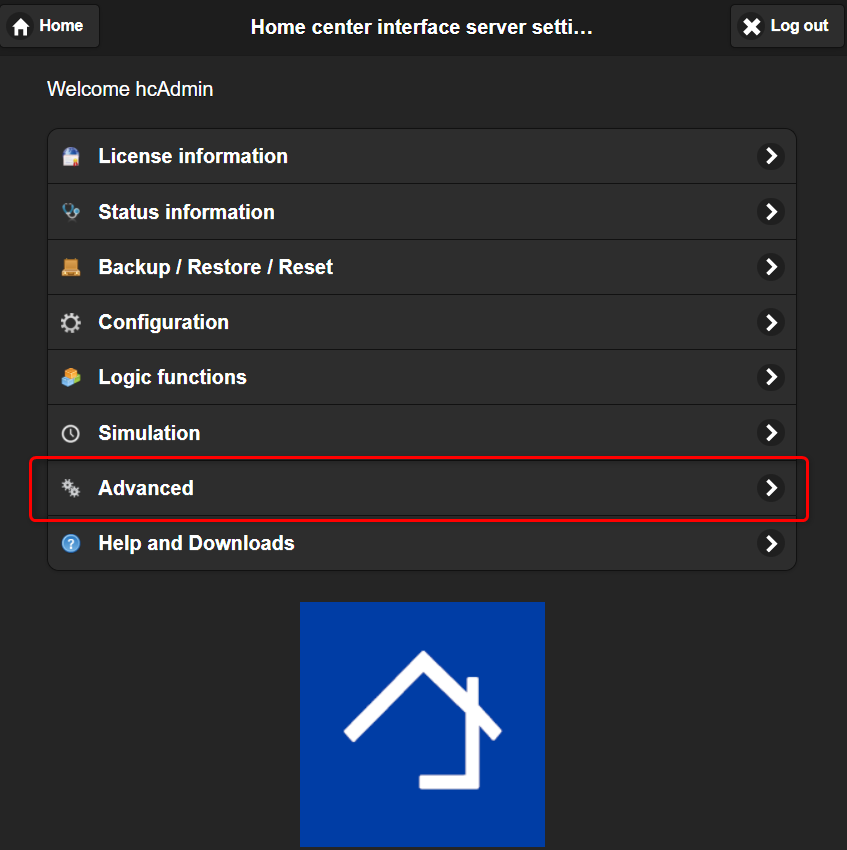Open the Configuration menu entry

[422, 323]
